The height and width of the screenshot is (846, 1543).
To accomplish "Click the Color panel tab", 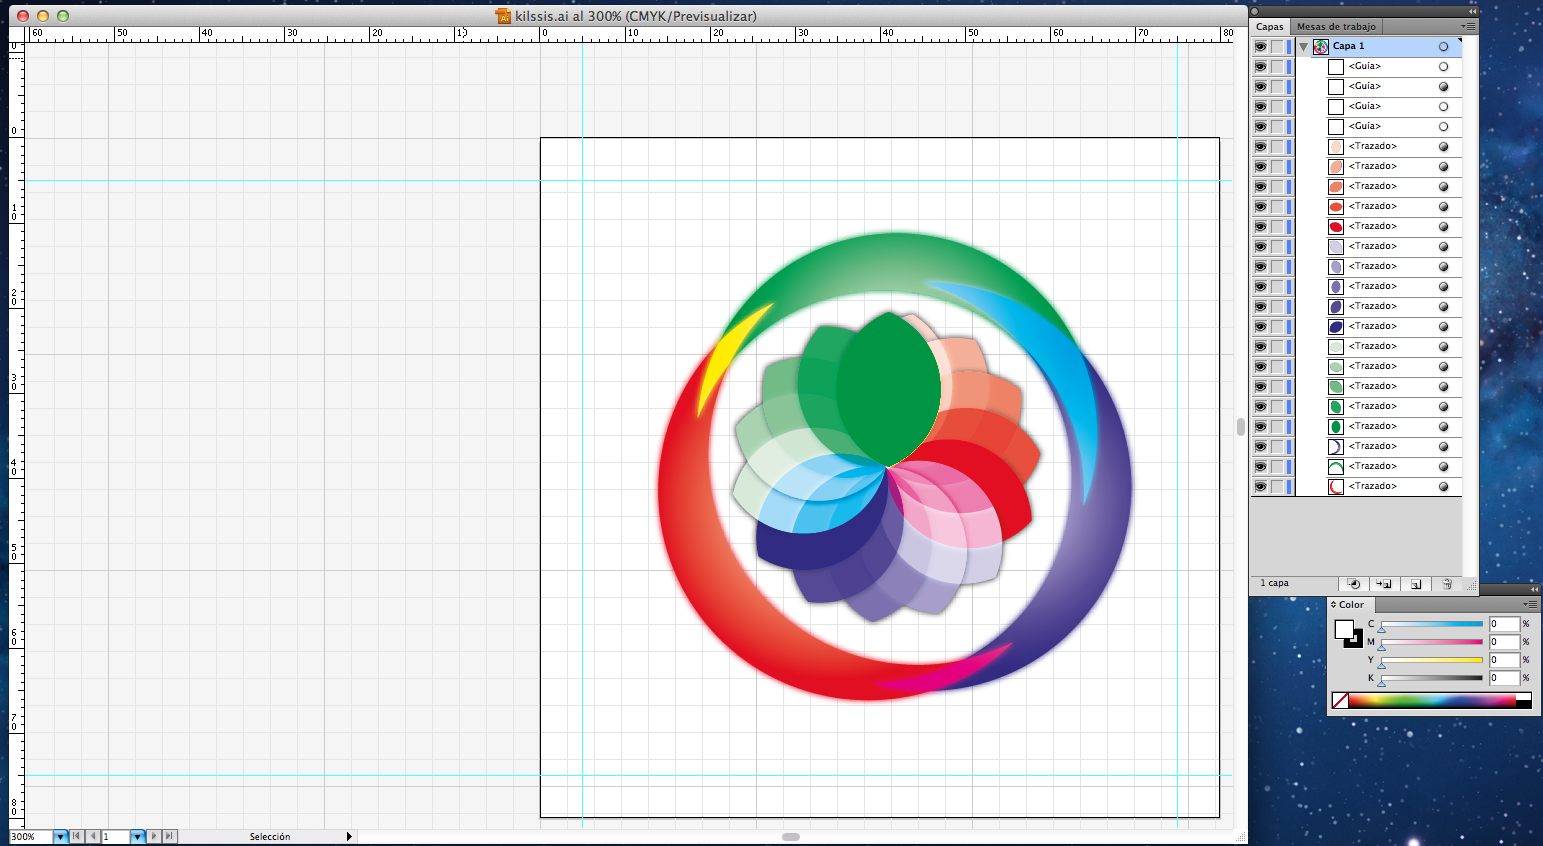I will tap(1351, 605).
